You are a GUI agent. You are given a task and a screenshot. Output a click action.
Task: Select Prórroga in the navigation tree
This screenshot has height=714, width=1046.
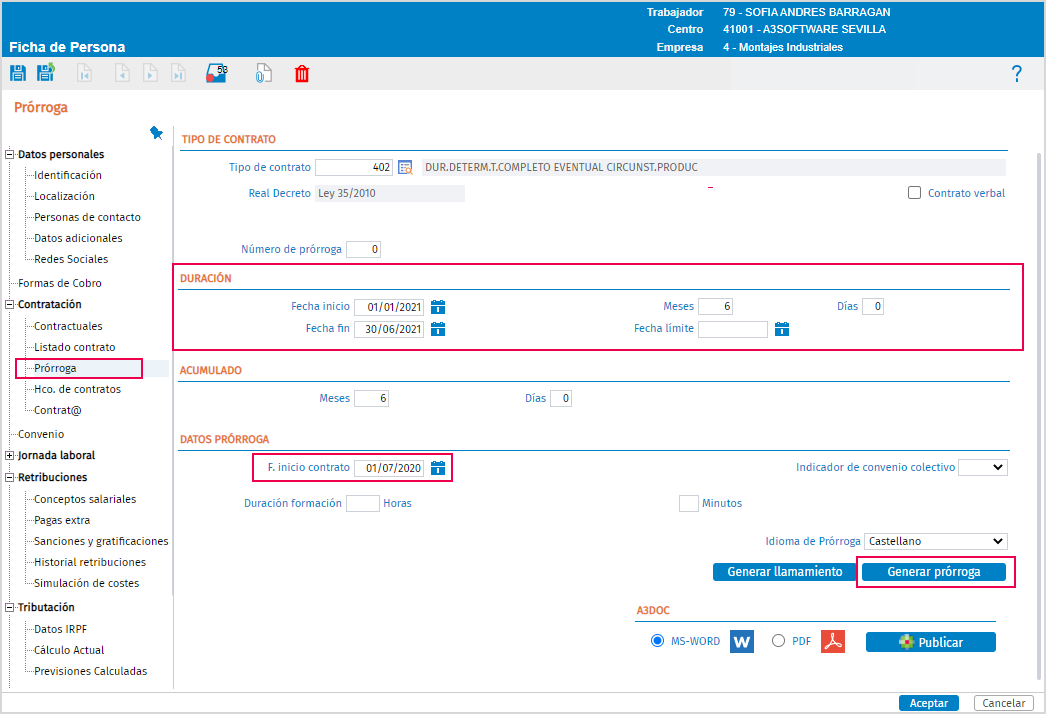[55, 368]
